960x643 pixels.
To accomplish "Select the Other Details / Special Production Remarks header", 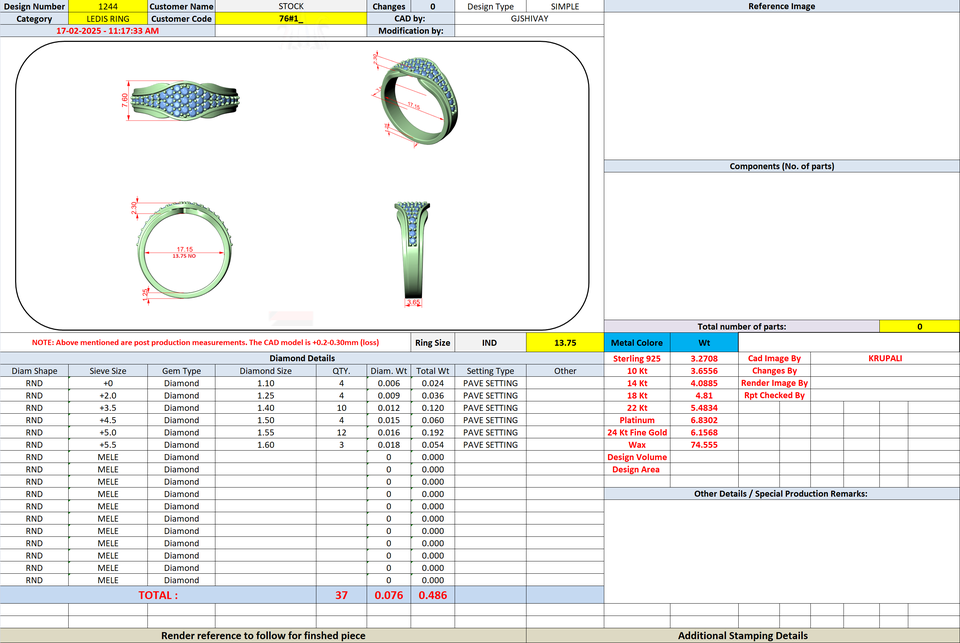I will (781, 494).
